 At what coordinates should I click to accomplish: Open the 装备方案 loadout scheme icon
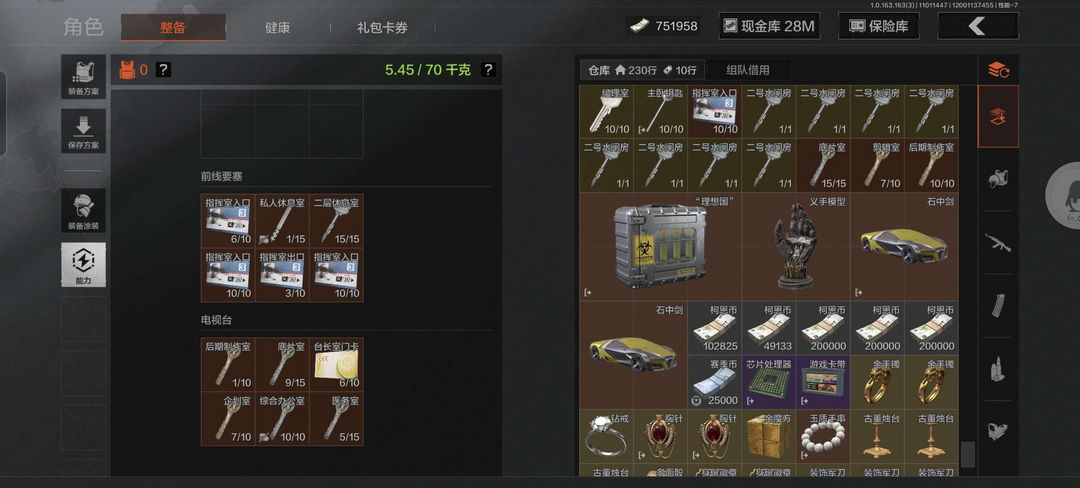tap(83, 76)
